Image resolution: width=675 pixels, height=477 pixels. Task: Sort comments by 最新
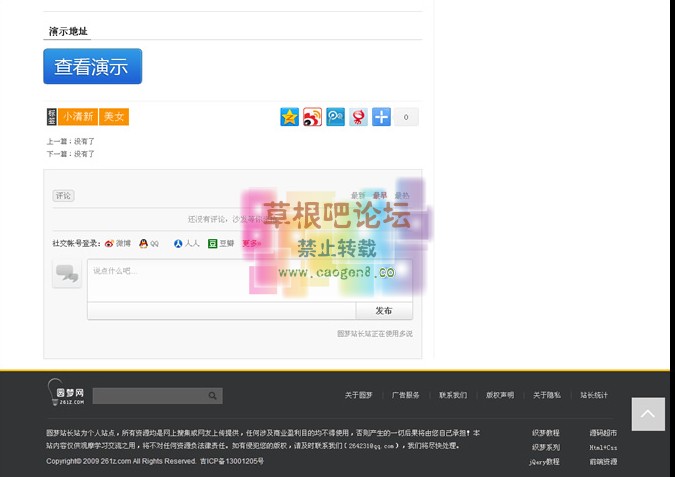[x=358, y=195]
